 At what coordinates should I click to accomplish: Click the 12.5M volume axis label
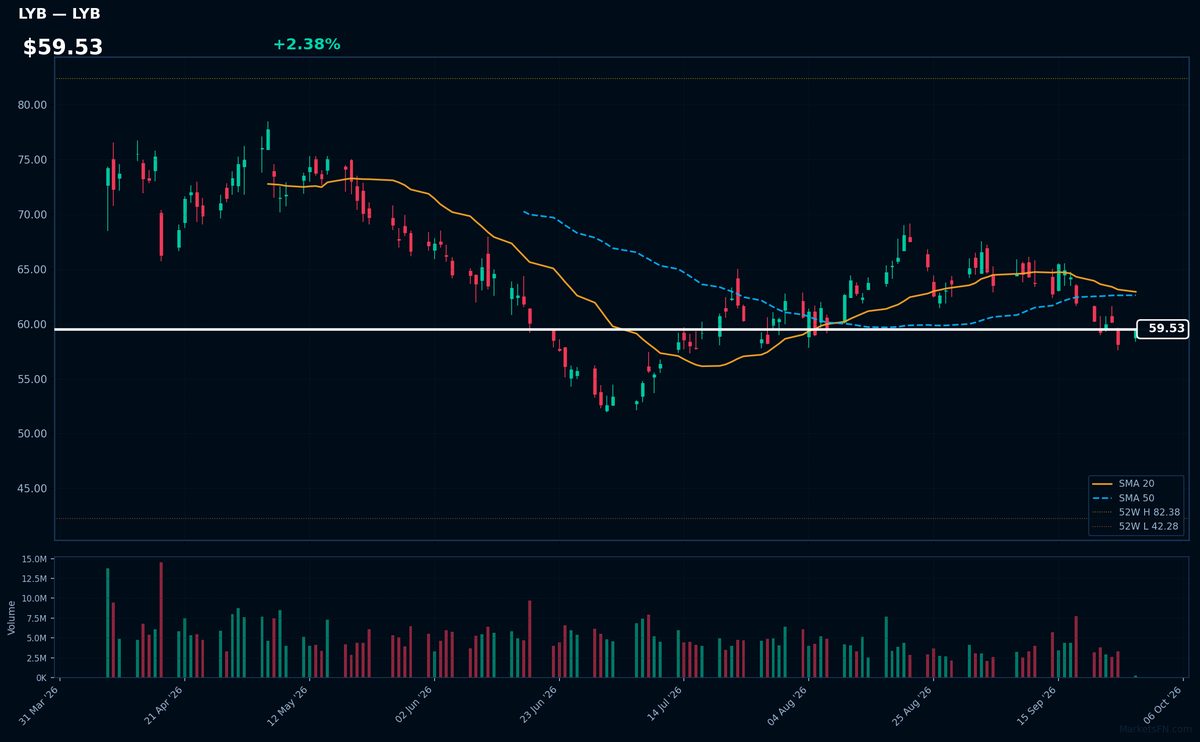[x=33, y=579]
